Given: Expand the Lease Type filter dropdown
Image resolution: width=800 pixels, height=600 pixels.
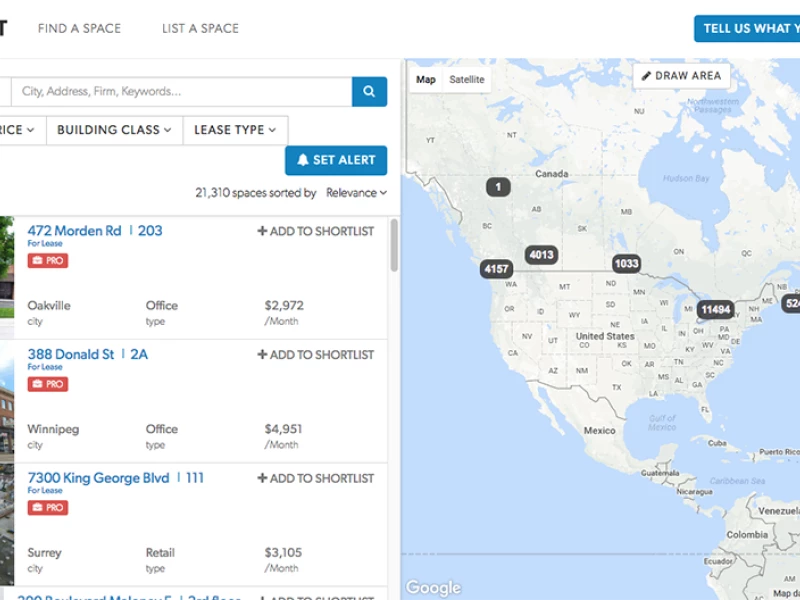Looking at the screenshot, I should pyautogui.click(x=235, y=130).
